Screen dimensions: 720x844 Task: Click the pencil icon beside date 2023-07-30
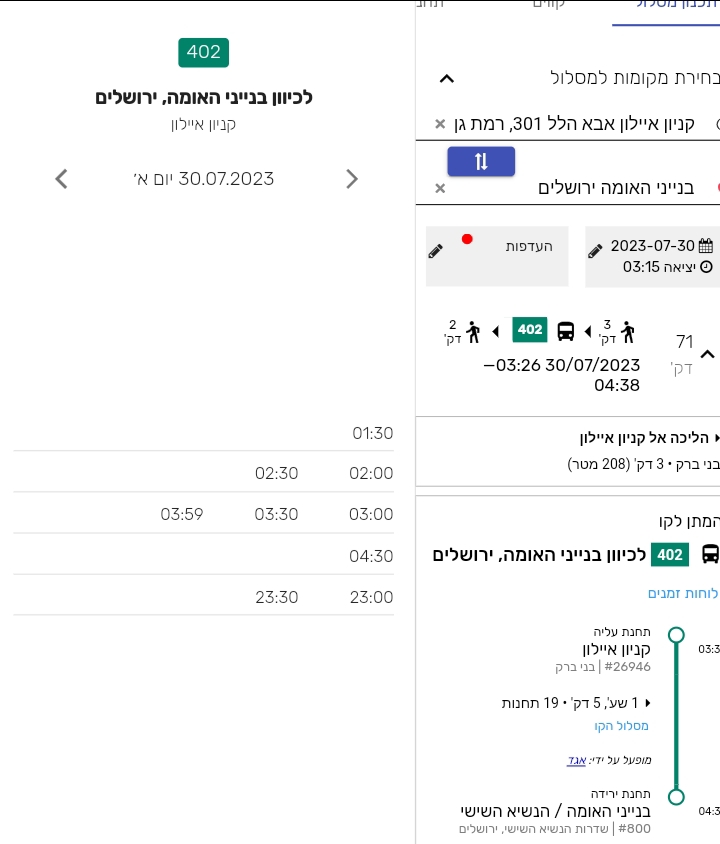[595, 250]
